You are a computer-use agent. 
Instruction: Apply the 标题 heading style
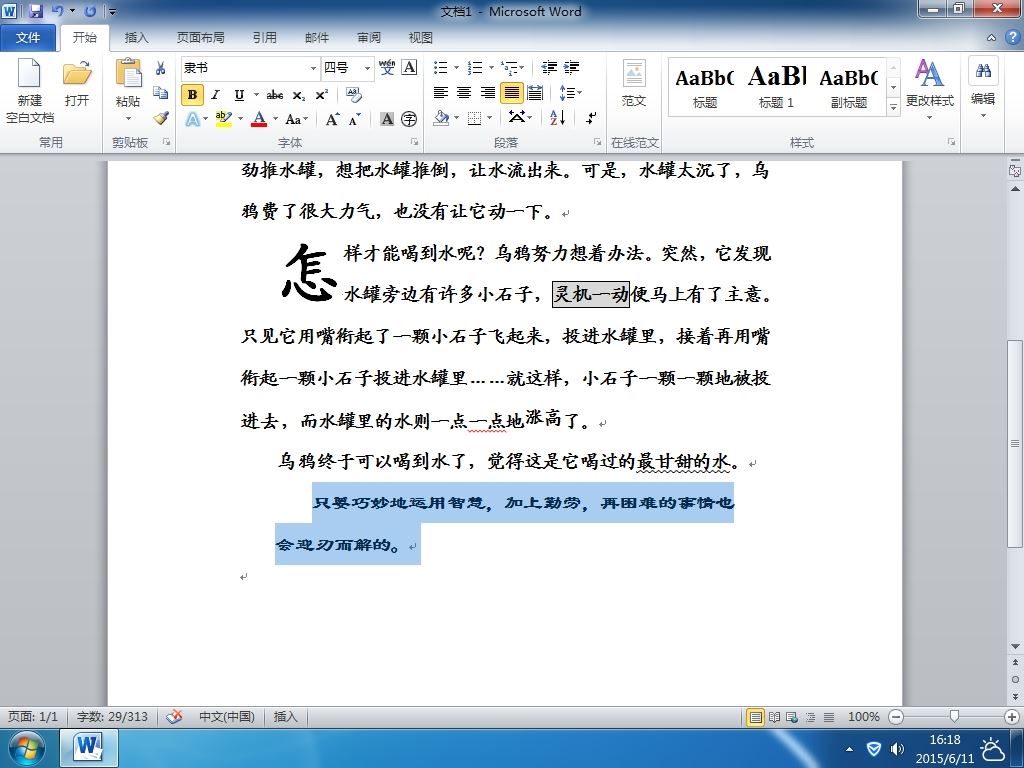pos(705,88)
